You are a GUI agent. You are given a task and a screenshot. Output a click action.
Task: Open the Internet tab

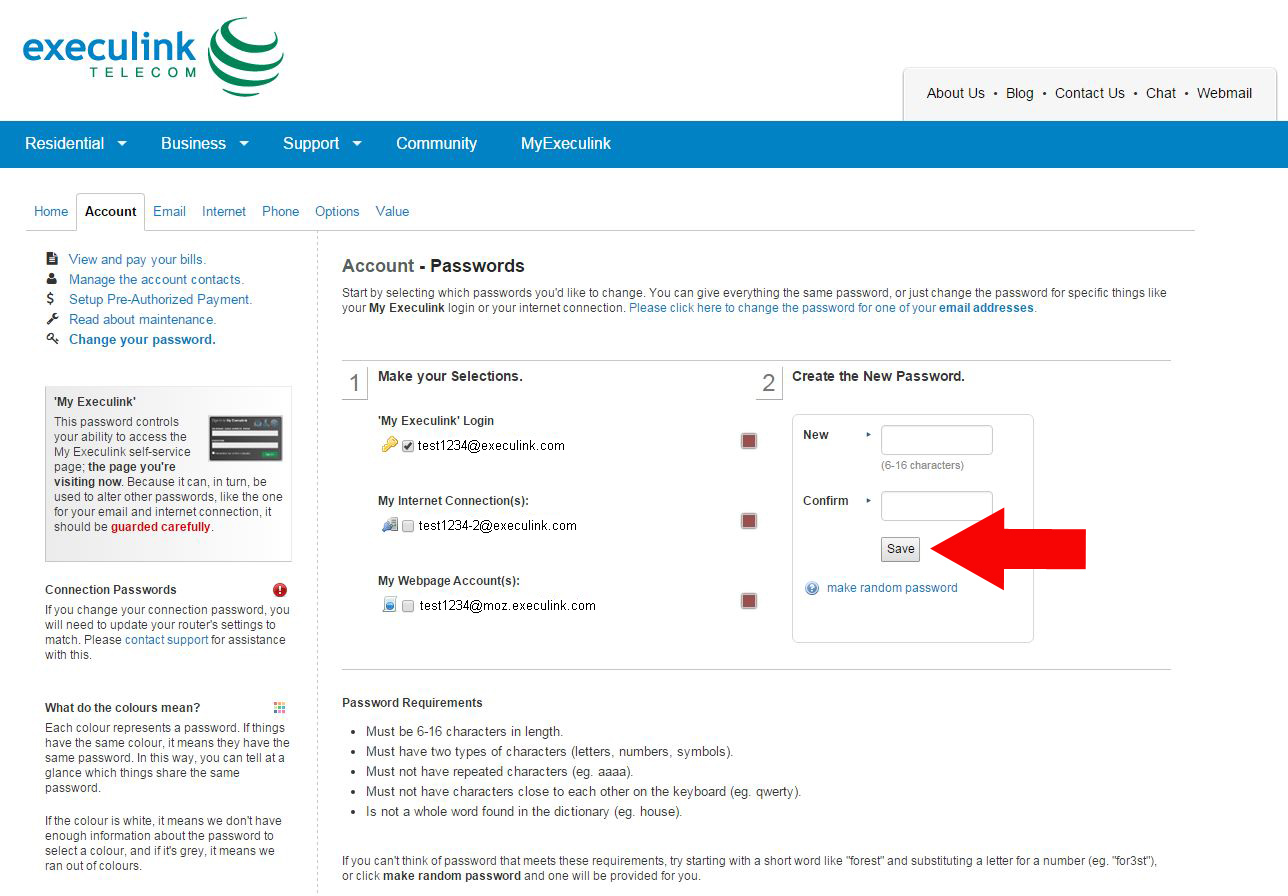tap(224, 212)
